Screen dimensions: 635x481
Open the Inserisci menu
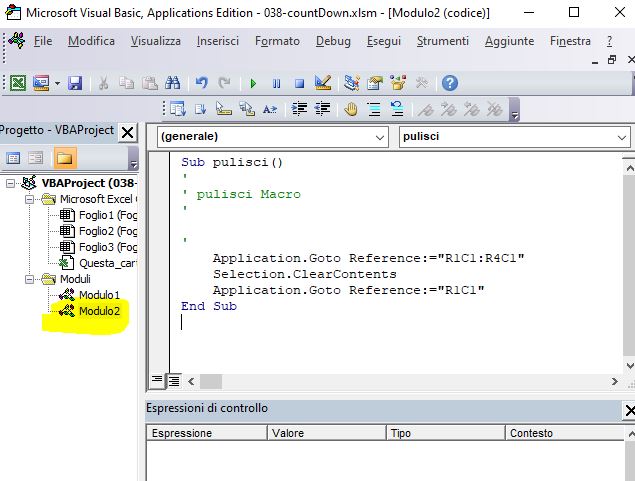coord(218,41)
